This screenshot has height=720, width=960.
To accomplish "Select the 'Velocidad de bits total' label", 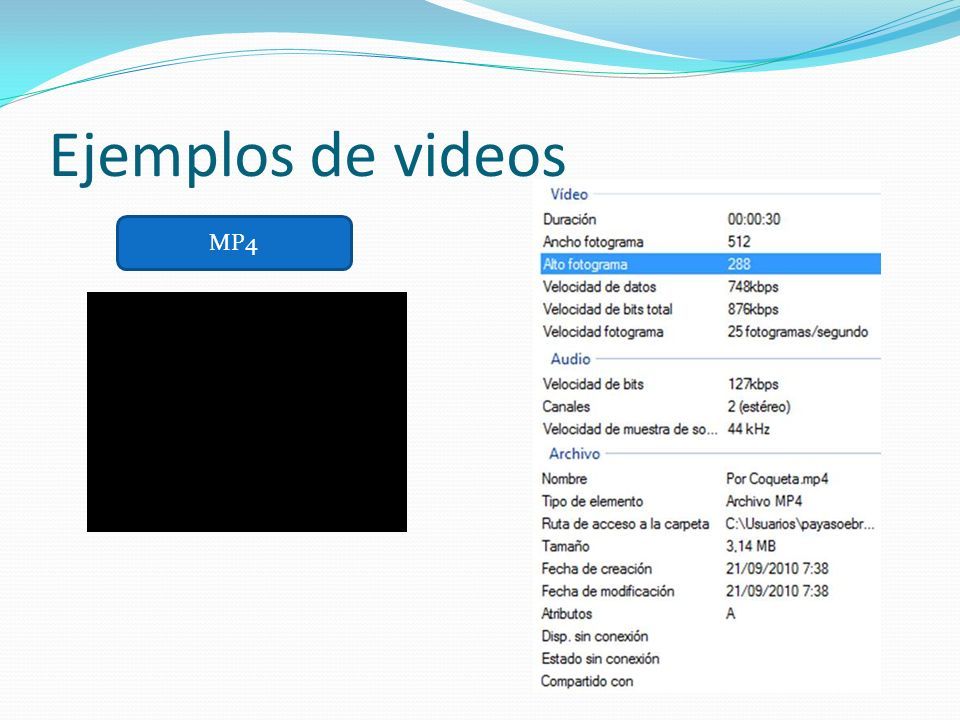I will point(607,309).
